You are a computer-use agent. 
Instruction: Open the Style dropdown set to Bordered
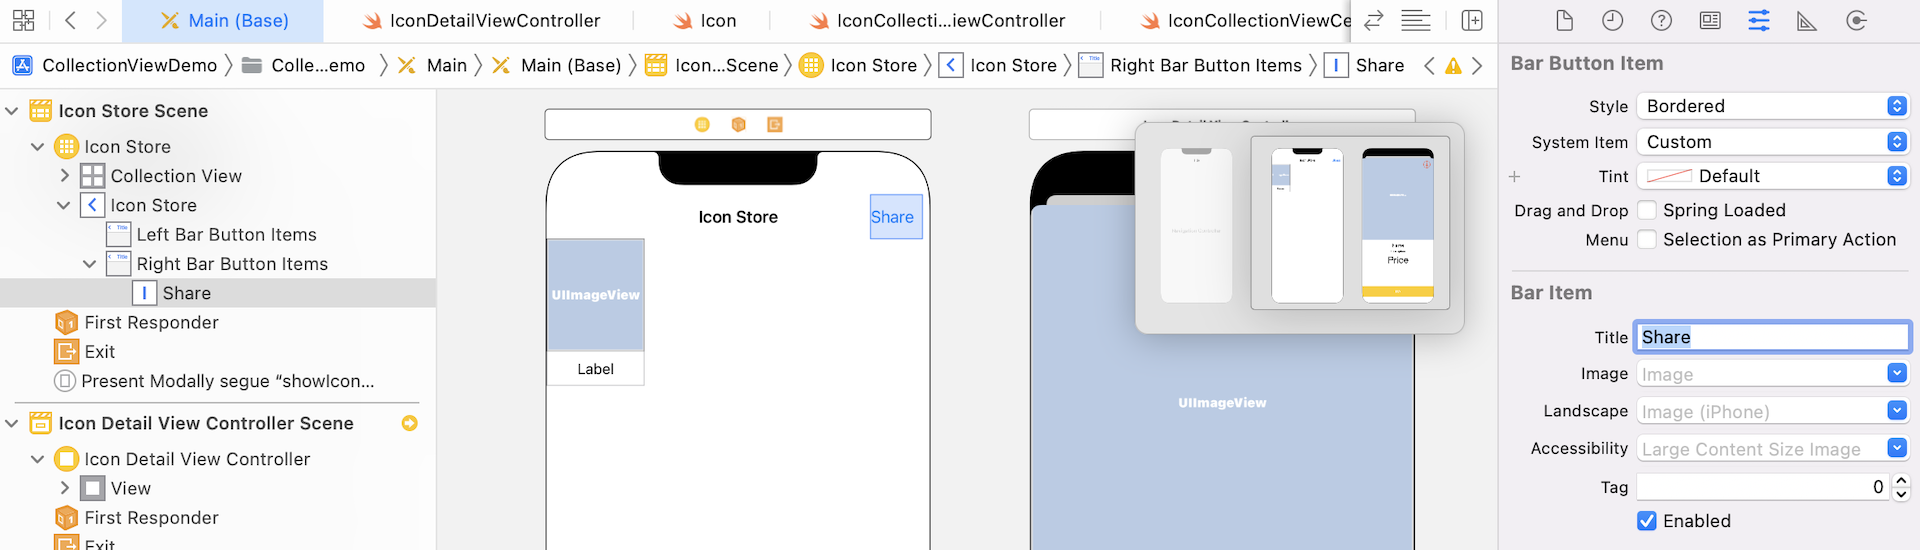point(1771,106)
